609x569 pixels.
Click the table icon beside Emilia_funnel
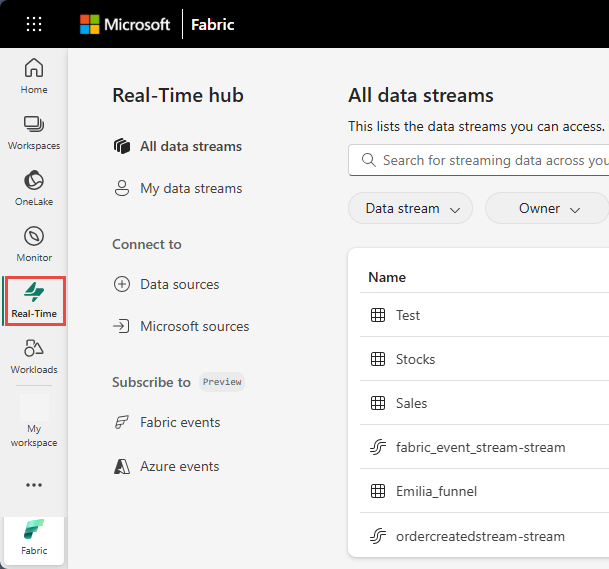pyautogui.click(x=378, y=491)
